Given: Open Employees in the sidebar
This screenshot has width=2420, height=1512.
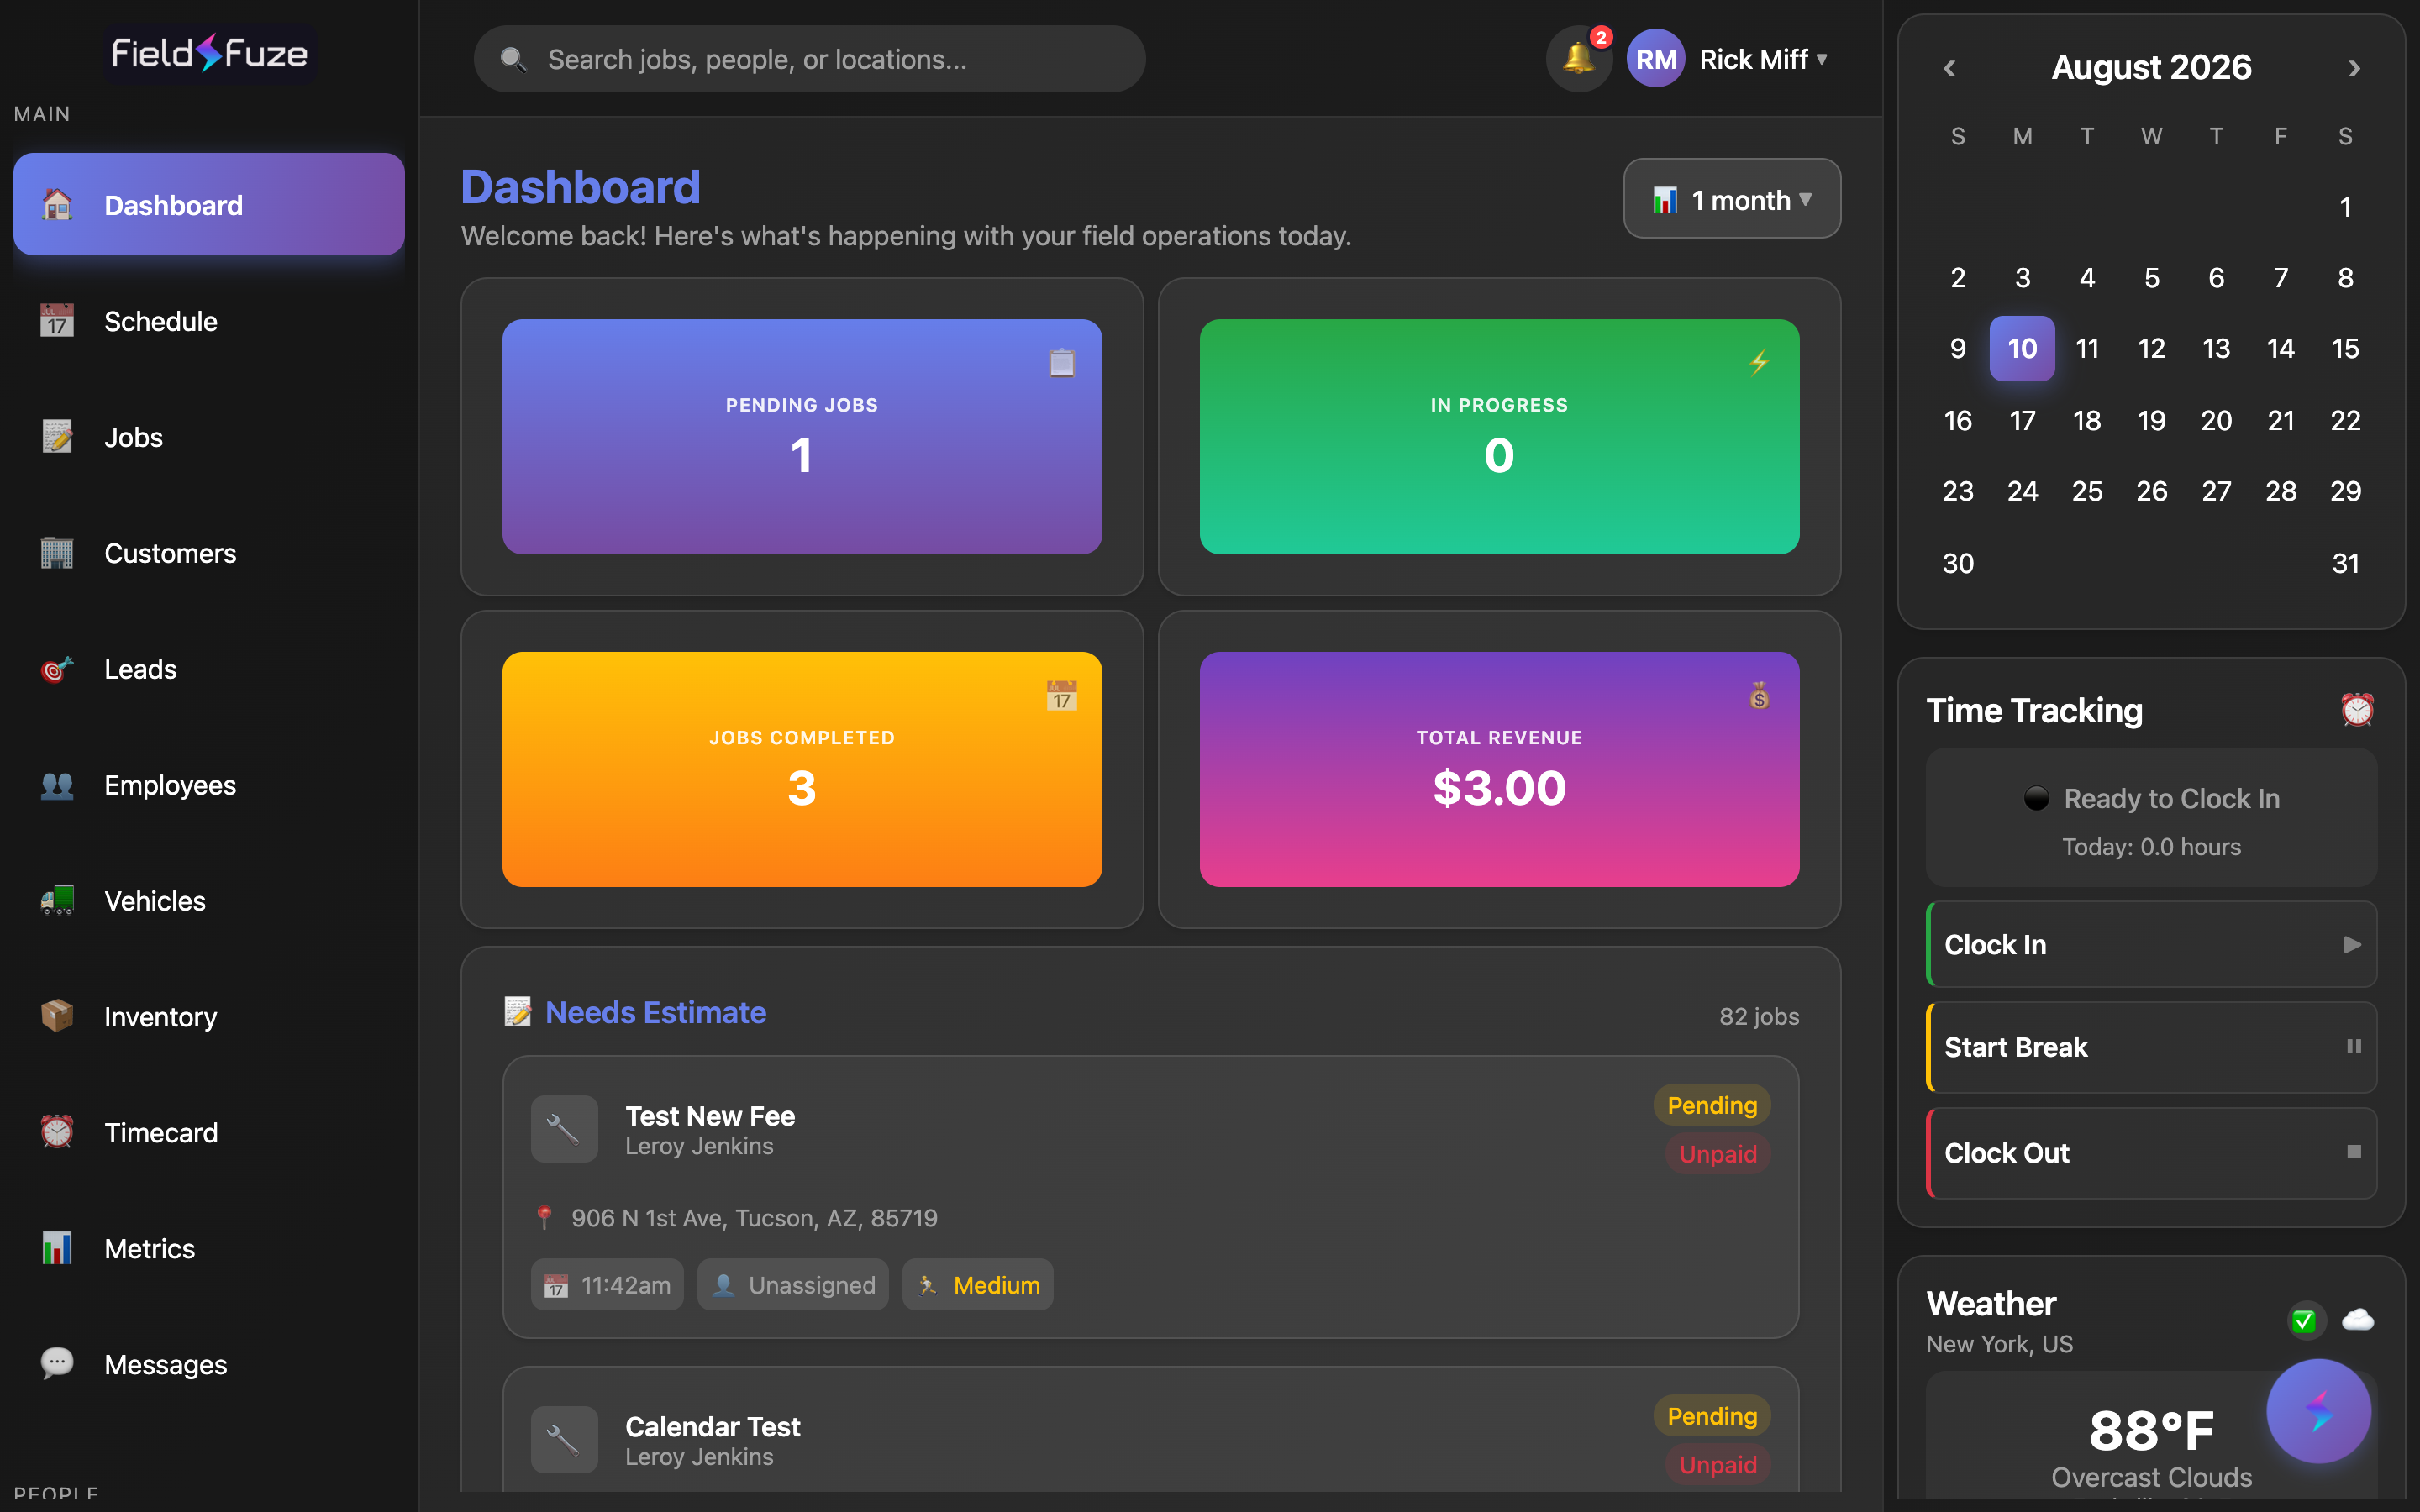Looking at the screenshot, I should click(209, 785).
